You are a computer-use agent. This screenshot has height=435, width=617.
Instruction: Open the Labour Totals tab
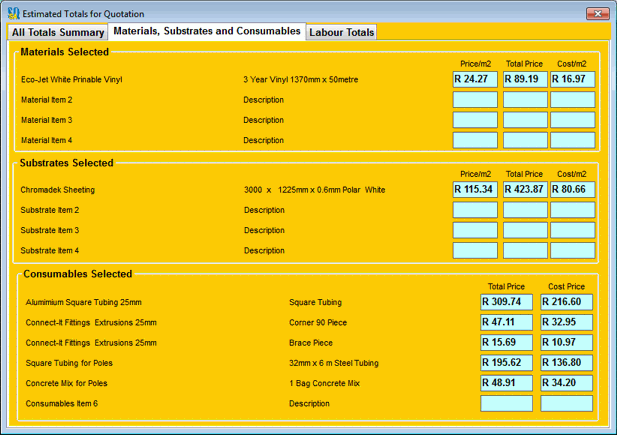pyautogui.click(x=342, y=32)
